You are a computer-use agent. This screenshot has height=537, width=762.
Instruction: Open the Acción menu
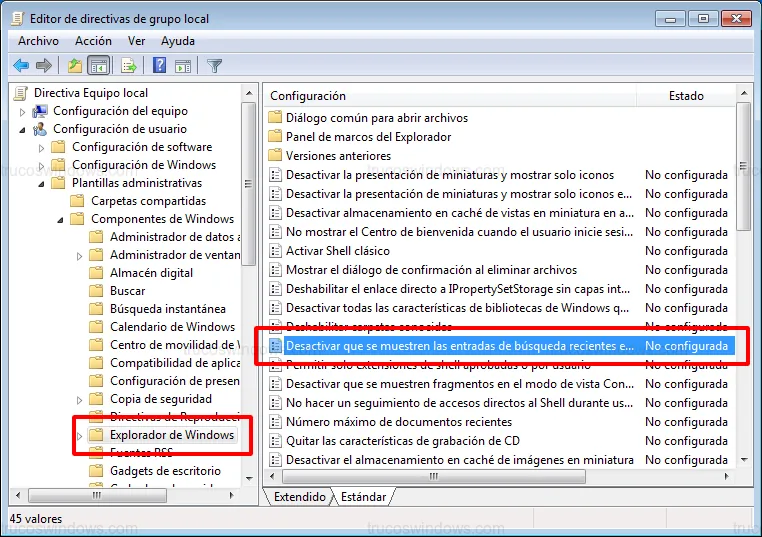coord(93,41)
